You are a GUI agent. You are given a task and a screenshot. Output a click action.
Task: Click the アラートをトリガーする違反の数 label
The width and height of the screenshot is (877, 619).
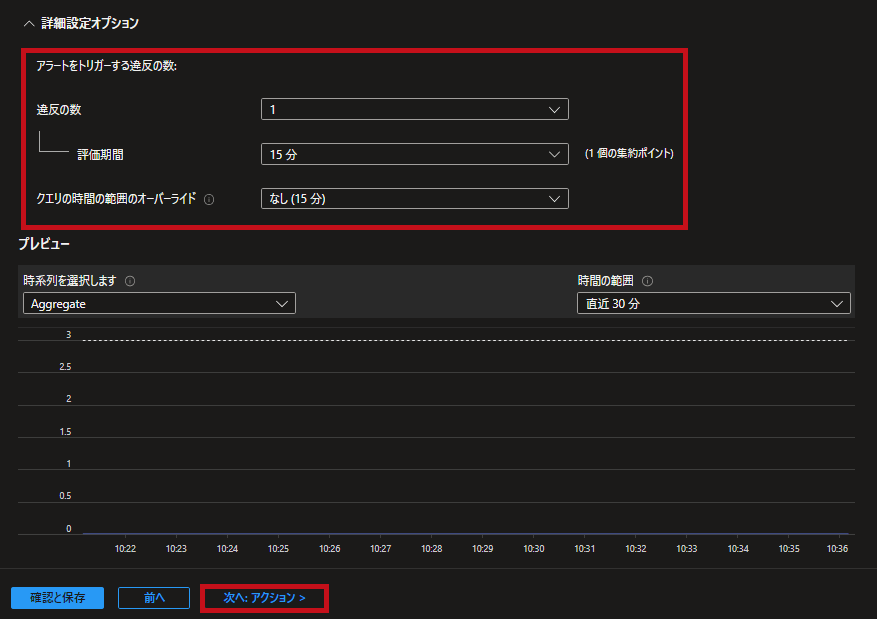[x=106, y=66]
